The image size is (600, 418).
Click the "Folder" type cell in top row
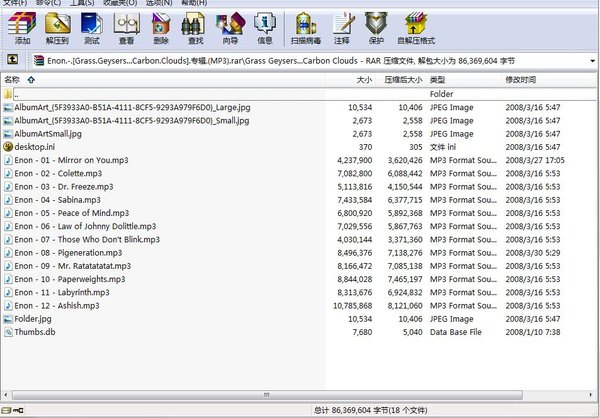click(x=441, y=94)
